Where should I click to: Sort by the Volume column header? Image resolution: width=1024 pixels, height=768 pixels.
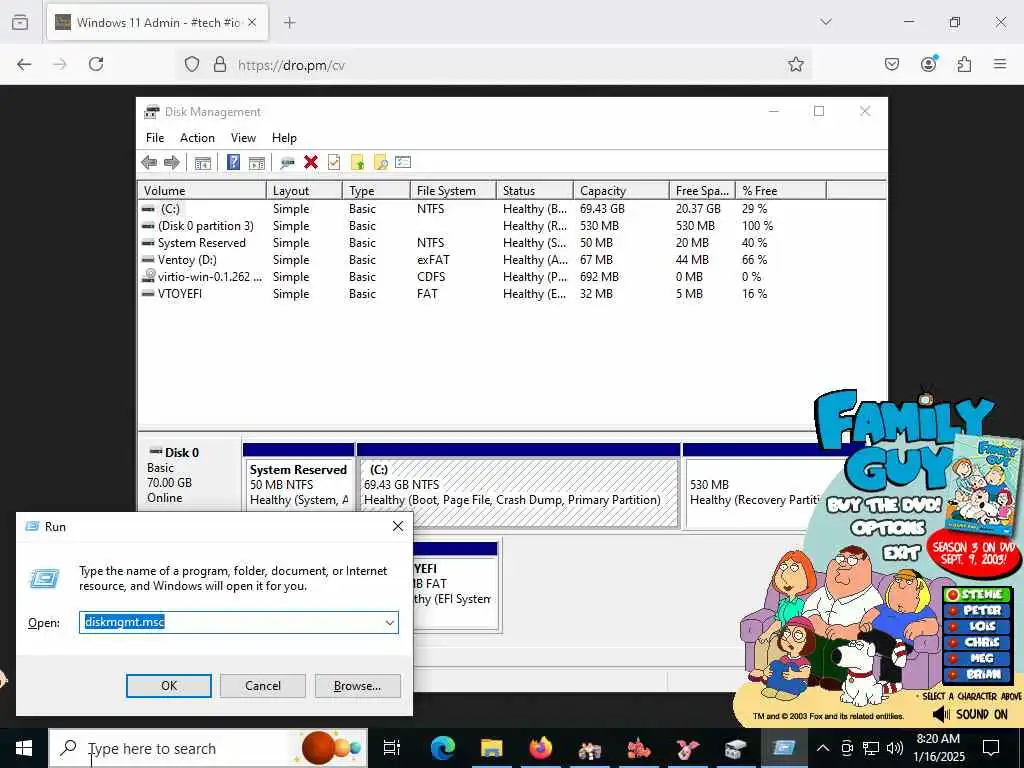(202, 191)
